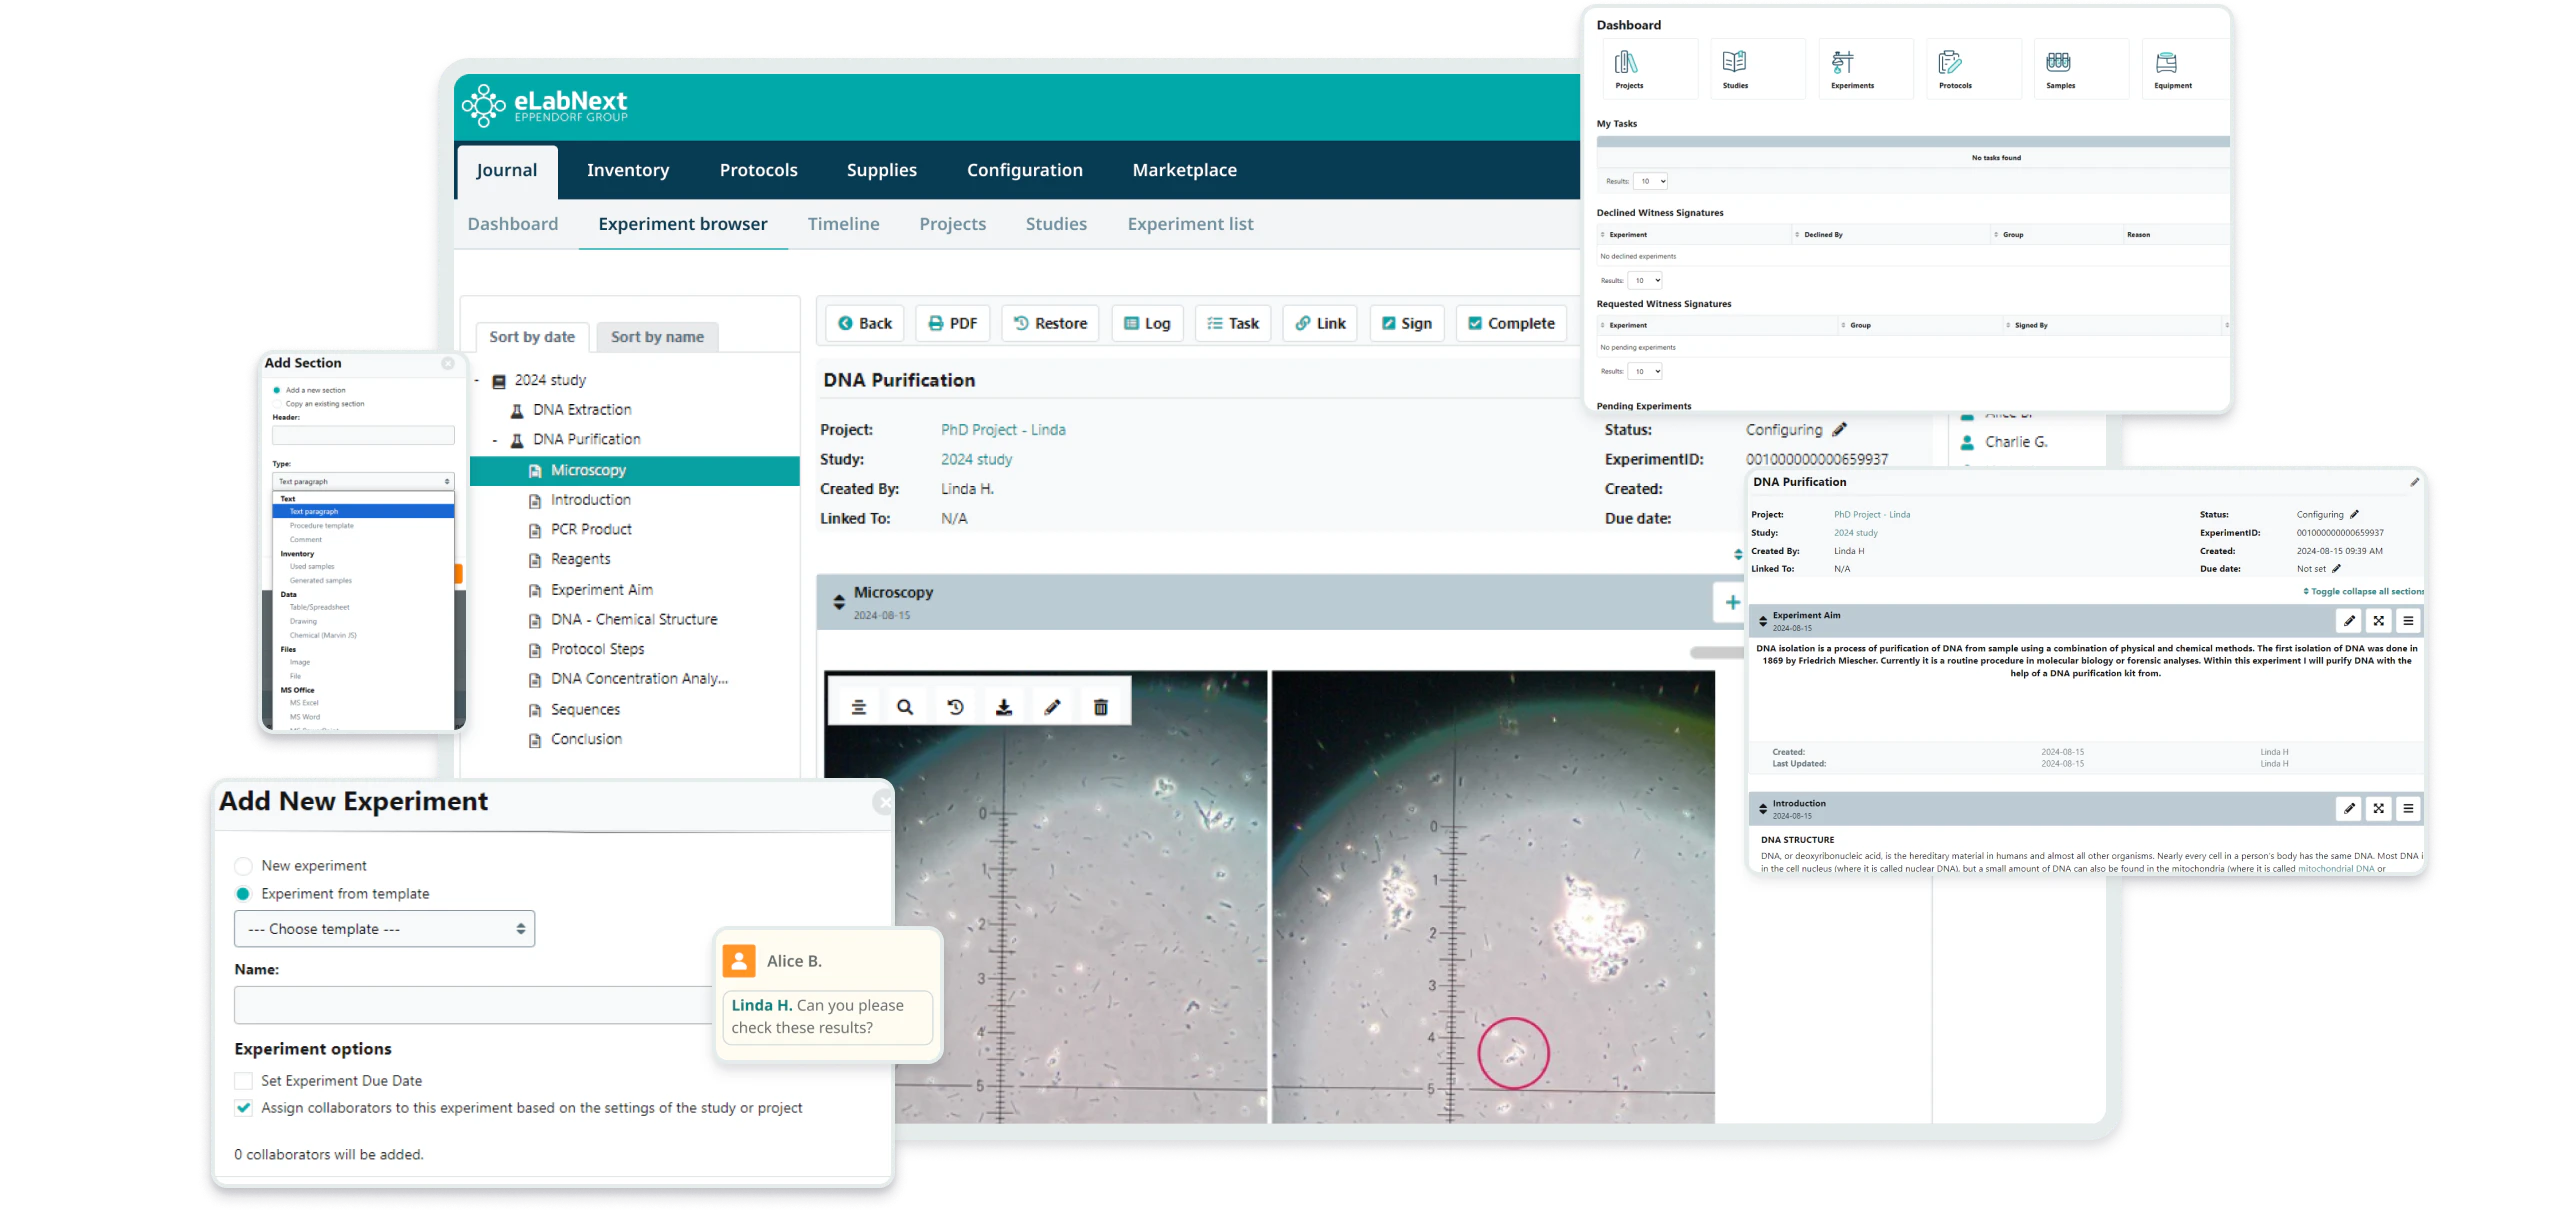Expand the Experiment Aim section to fullscreen
Image resolution: width=2560 pixels, height=1228 pixels.
pos(2378,620)
